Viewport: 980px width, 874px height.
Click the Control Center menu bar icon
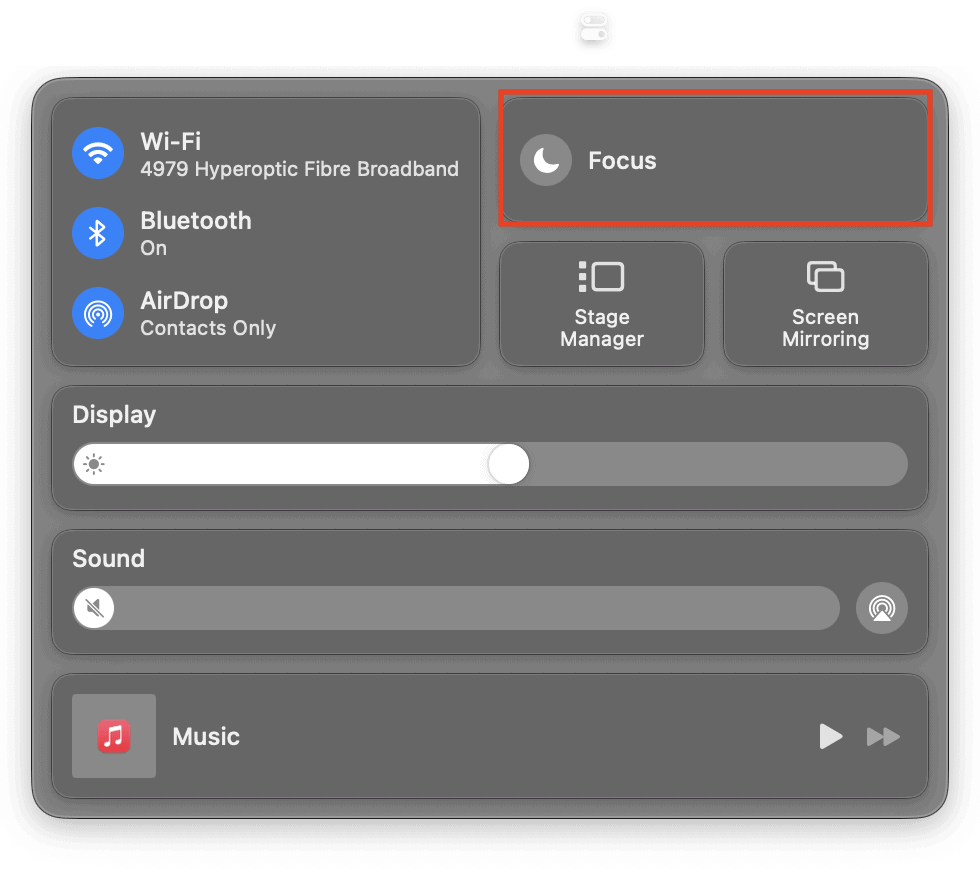pyautogui.click(x=594, y=28)
